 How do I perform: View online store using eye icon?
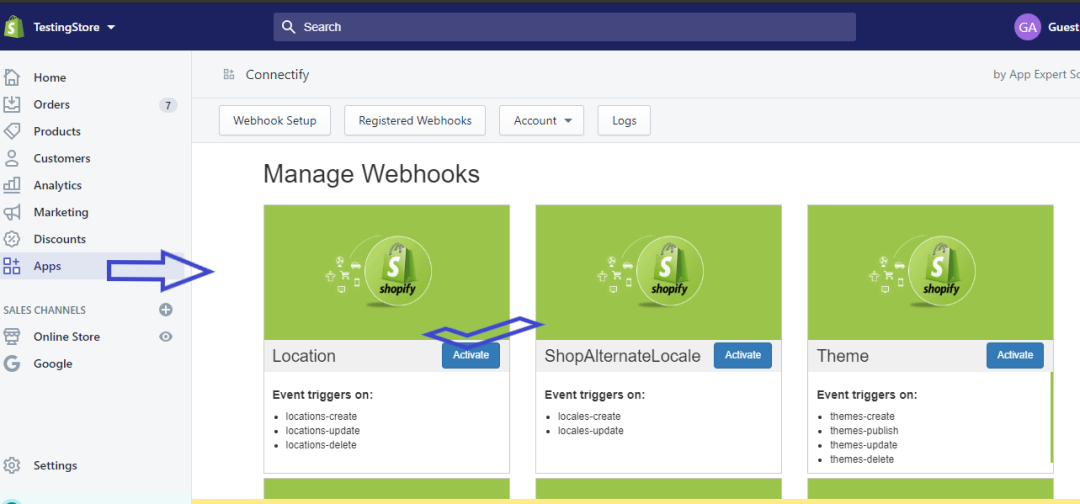[x=166, y=337]
